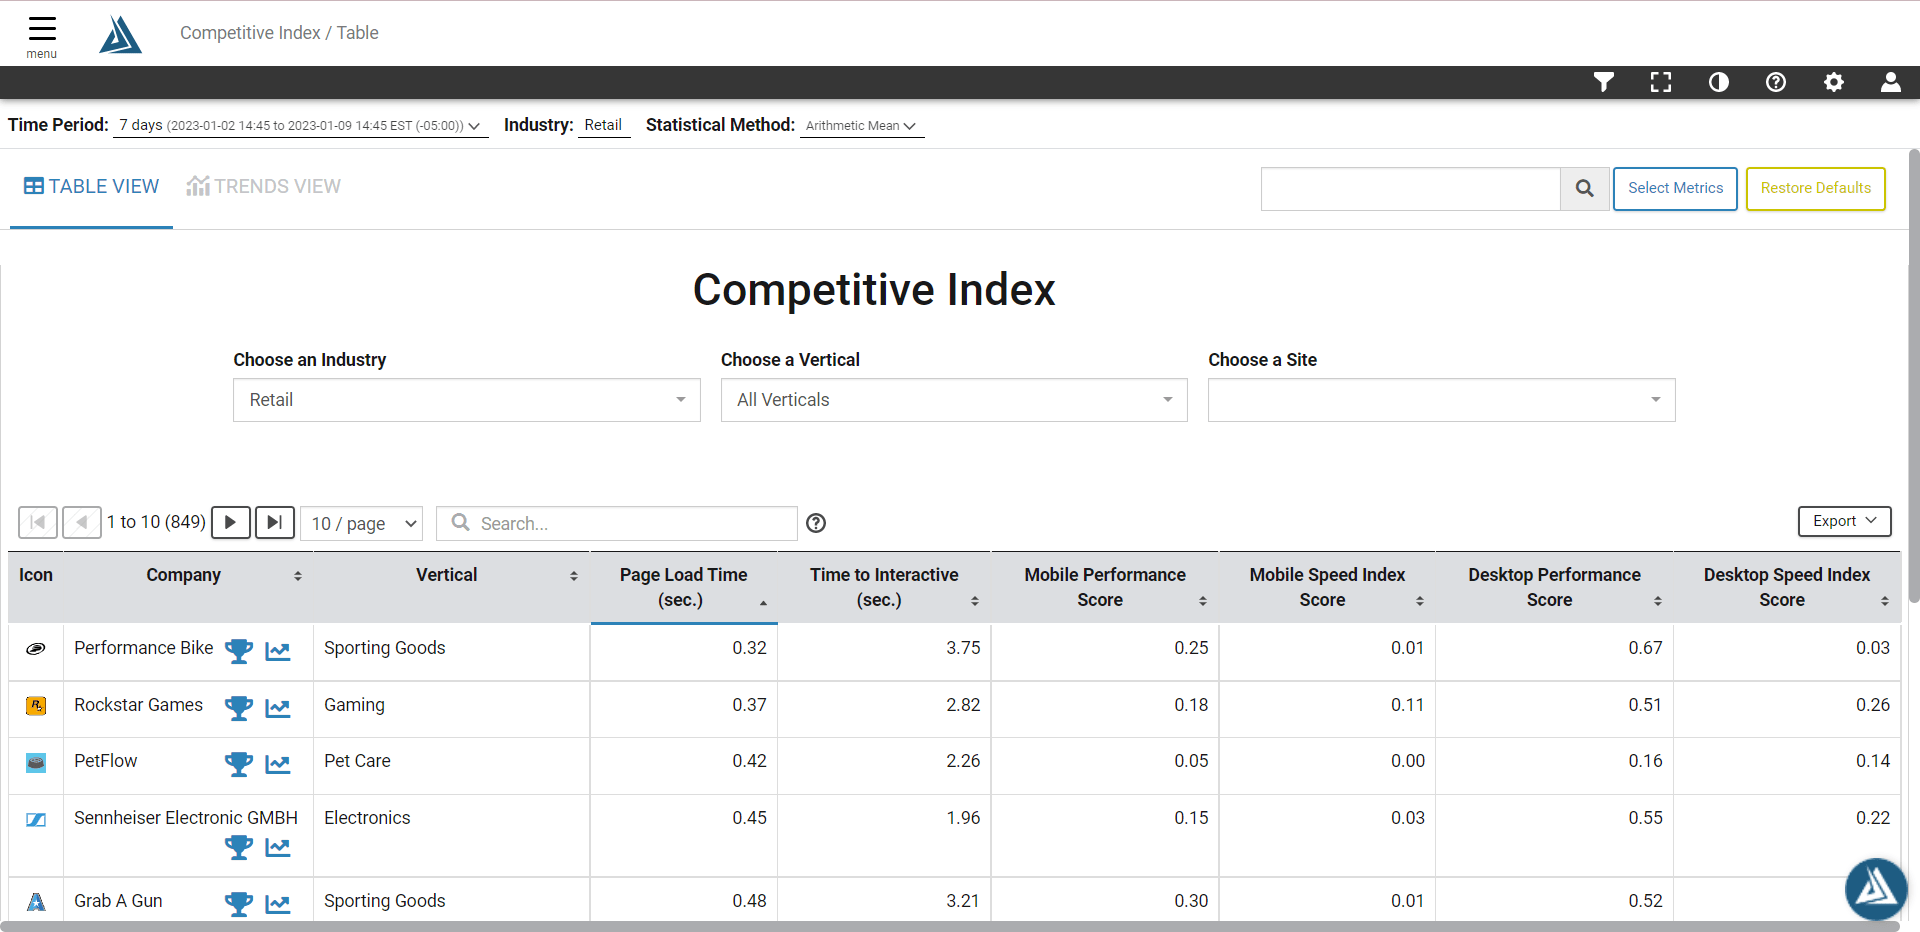Open the Arithmetic Mean statistical method menu
This screenshot has height=932, width=1920.
tap(860, 125)
